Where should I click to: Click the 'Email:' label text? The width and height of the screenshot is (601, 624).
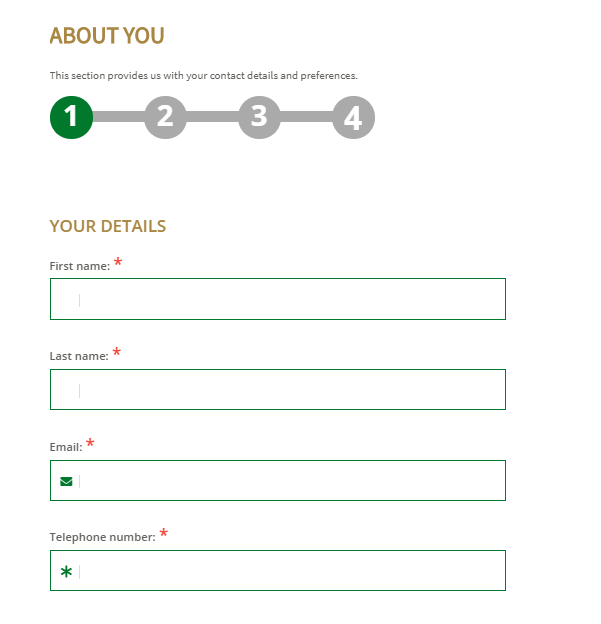(65, 447)
